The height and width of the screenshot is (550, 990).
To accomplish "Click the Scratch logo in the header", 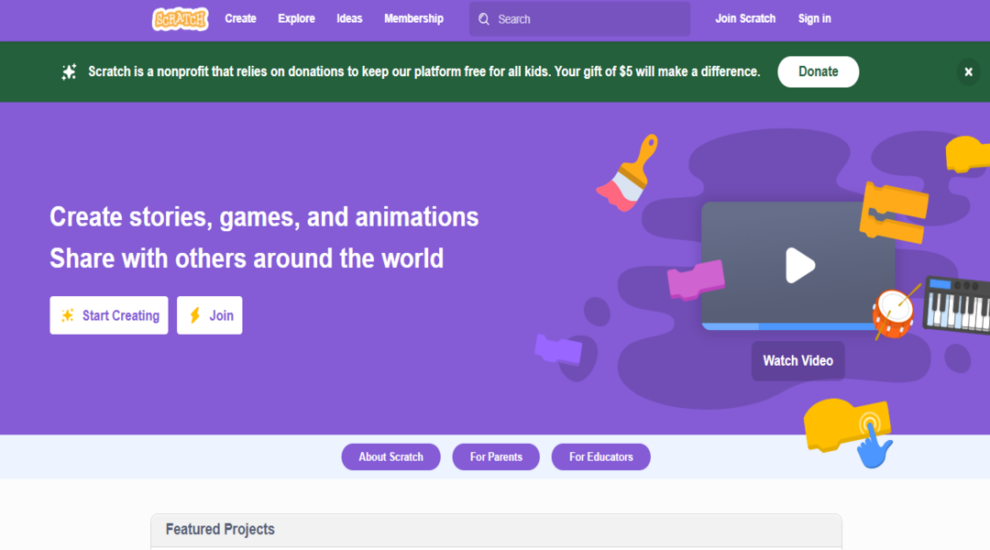I will [180, 19].
